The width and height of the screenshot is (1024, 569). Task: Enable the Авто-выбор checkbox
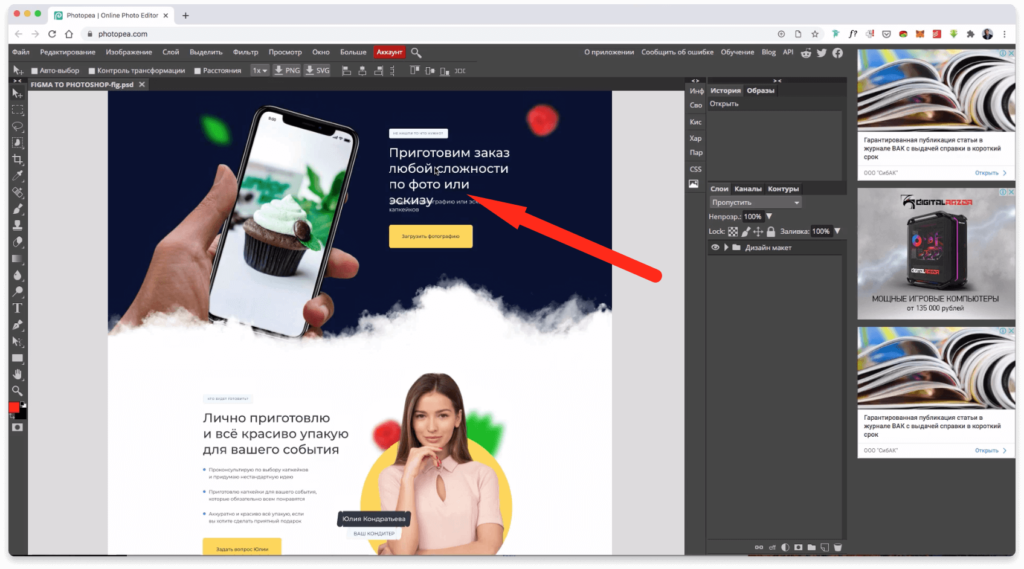pyautogui.click(x=34, y=71)
